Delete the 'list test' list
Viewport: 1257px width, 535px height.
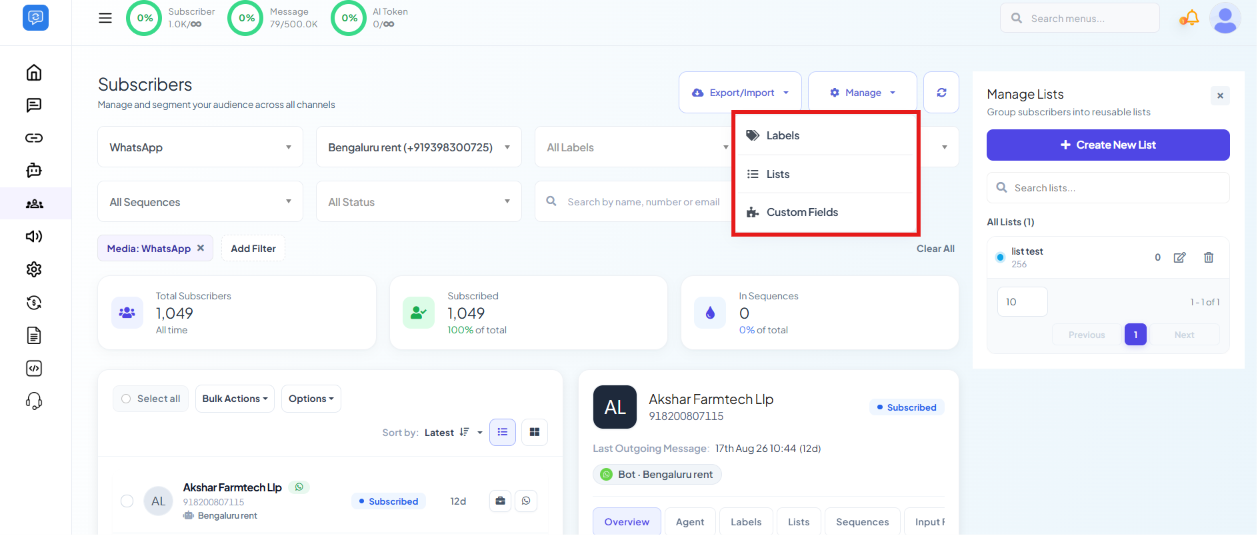tap(1209, 257)
